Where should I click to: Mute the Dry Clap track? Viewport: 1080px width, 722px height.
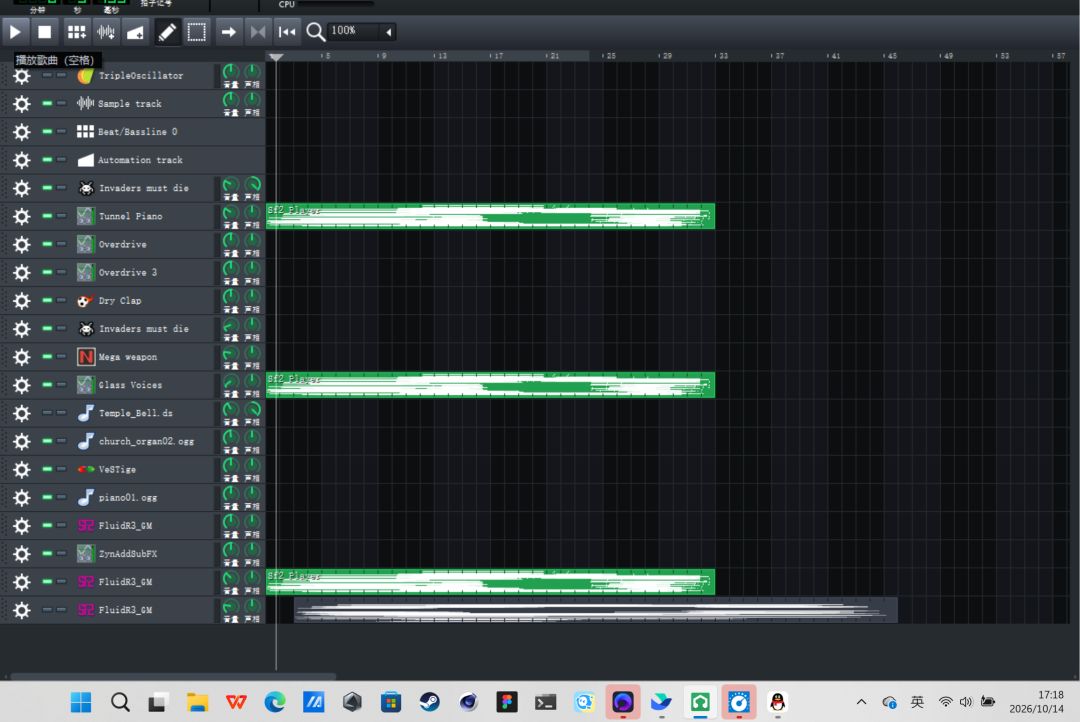coord(47,300)
